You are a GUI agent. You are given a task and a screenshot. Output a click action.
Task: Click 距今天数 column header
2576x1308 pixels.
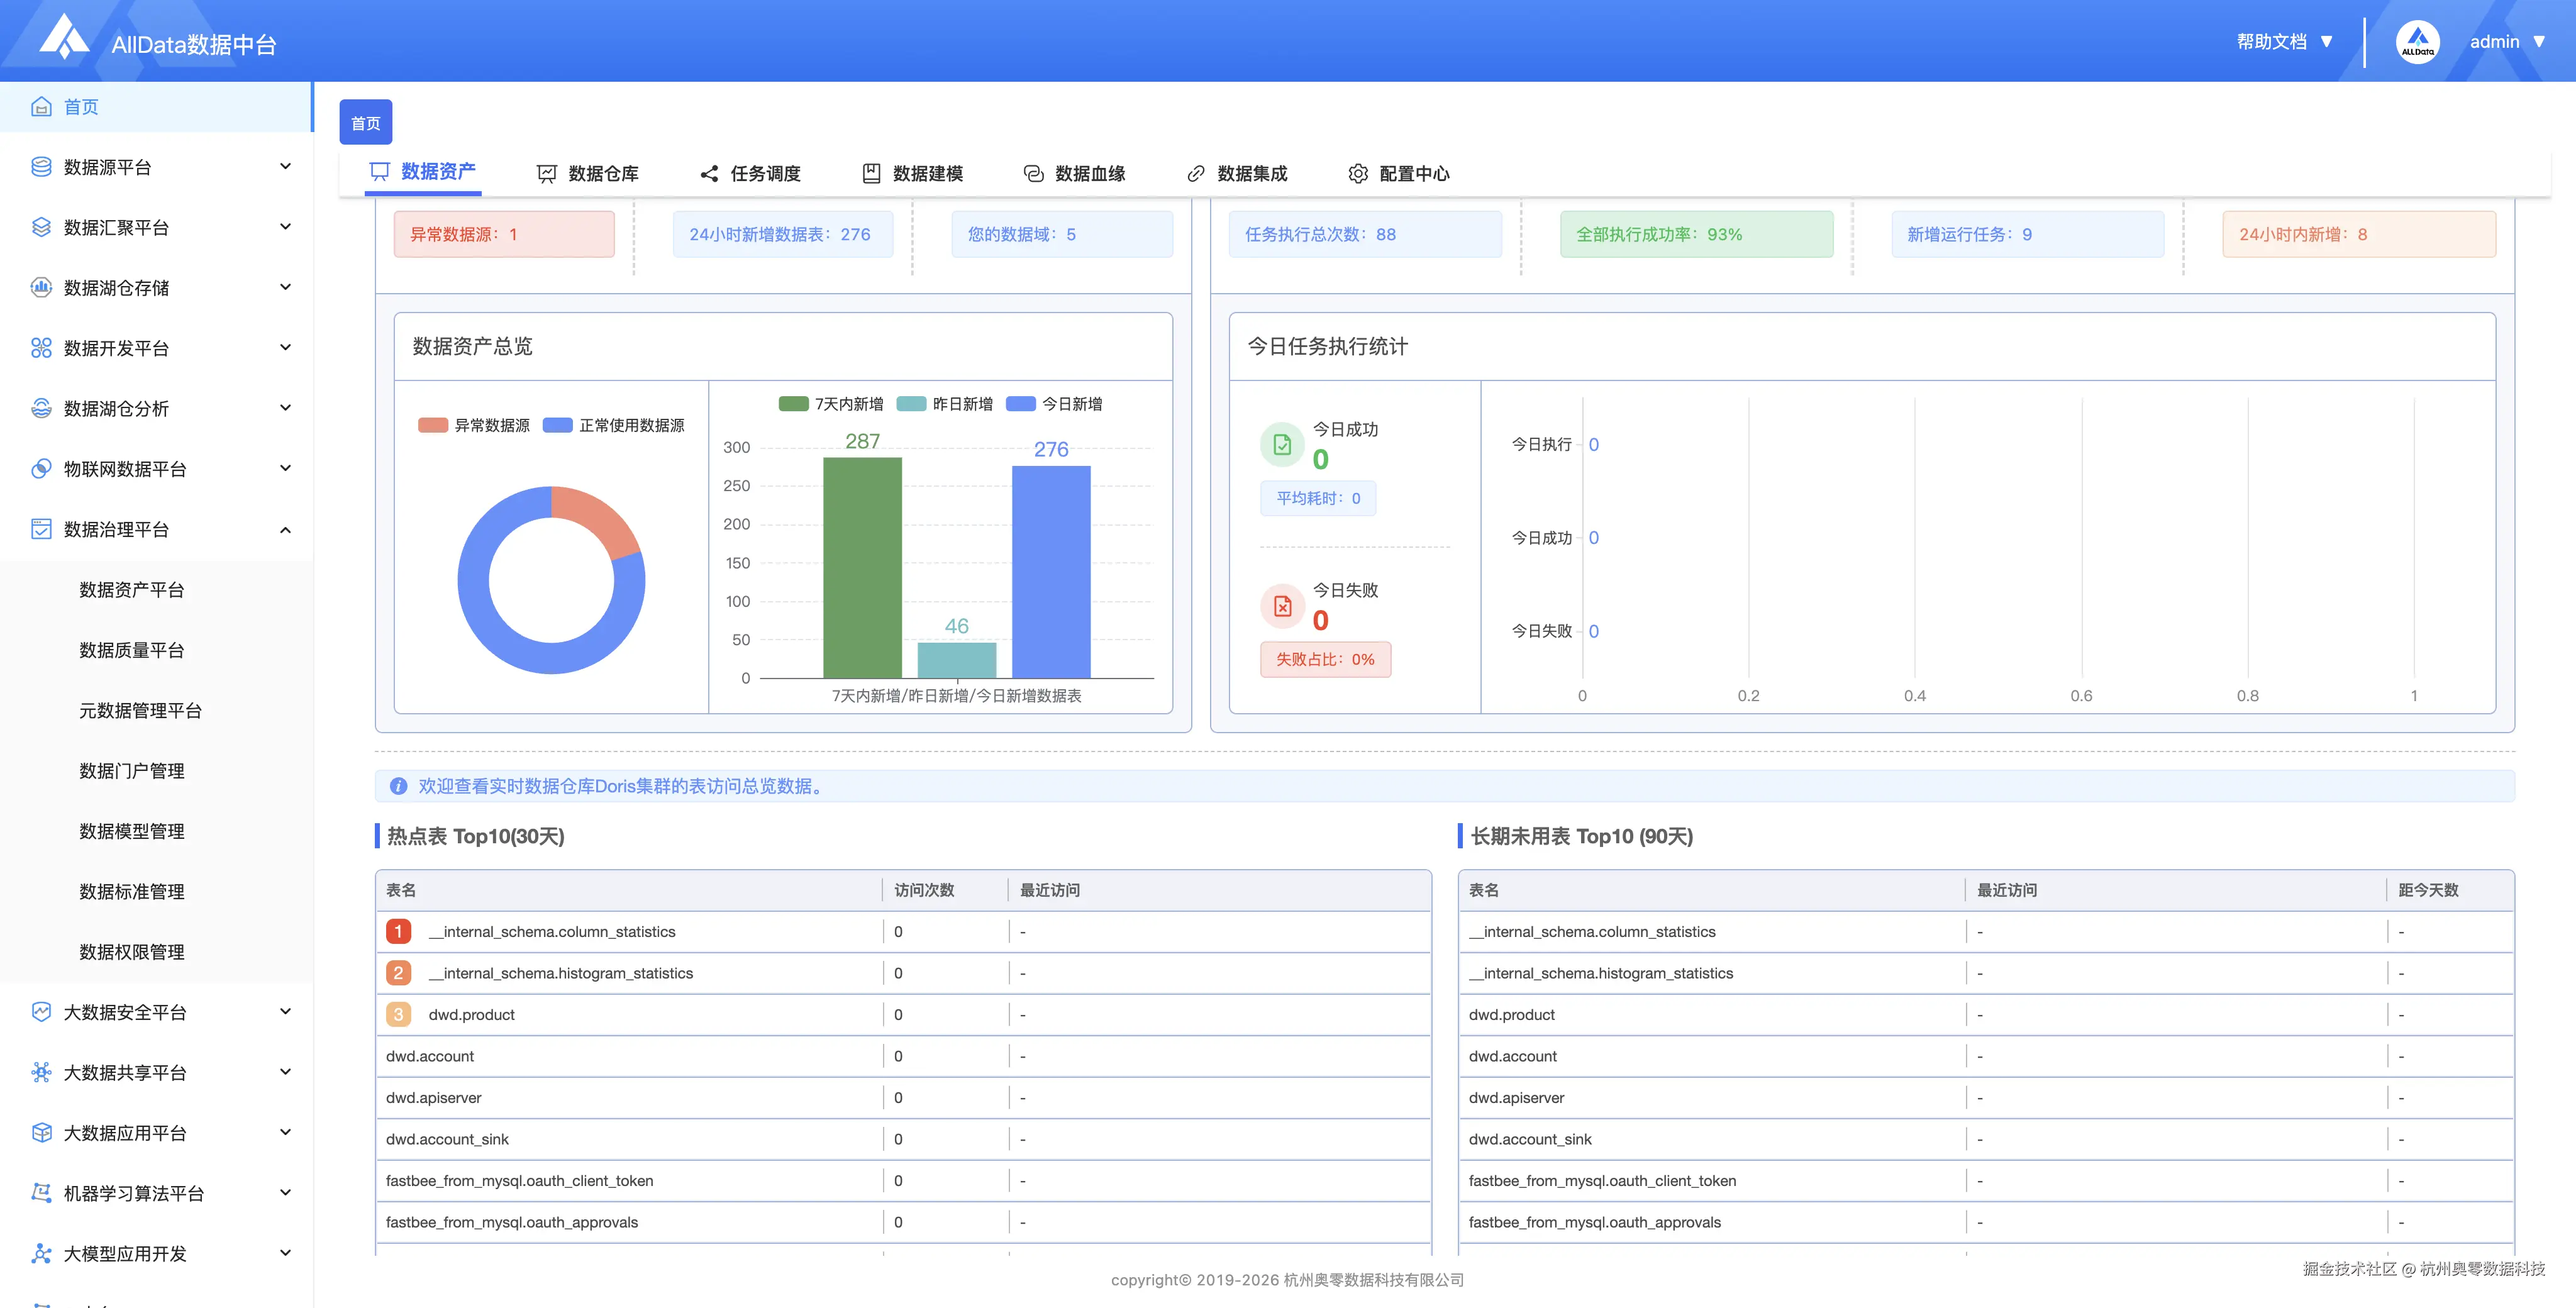coord(2428,890)
